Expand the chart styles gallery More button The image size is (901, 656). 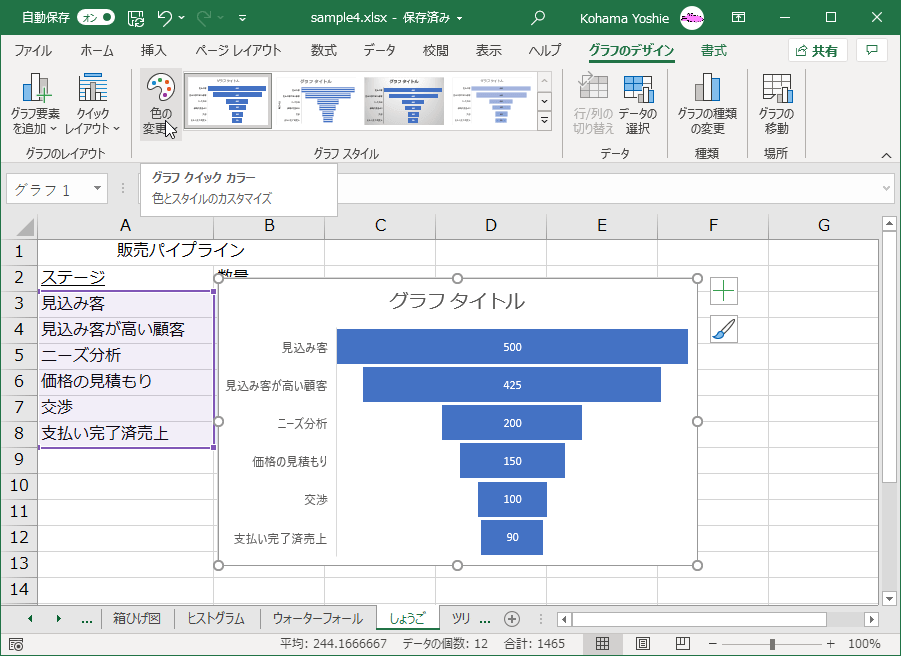pos(544,121)
